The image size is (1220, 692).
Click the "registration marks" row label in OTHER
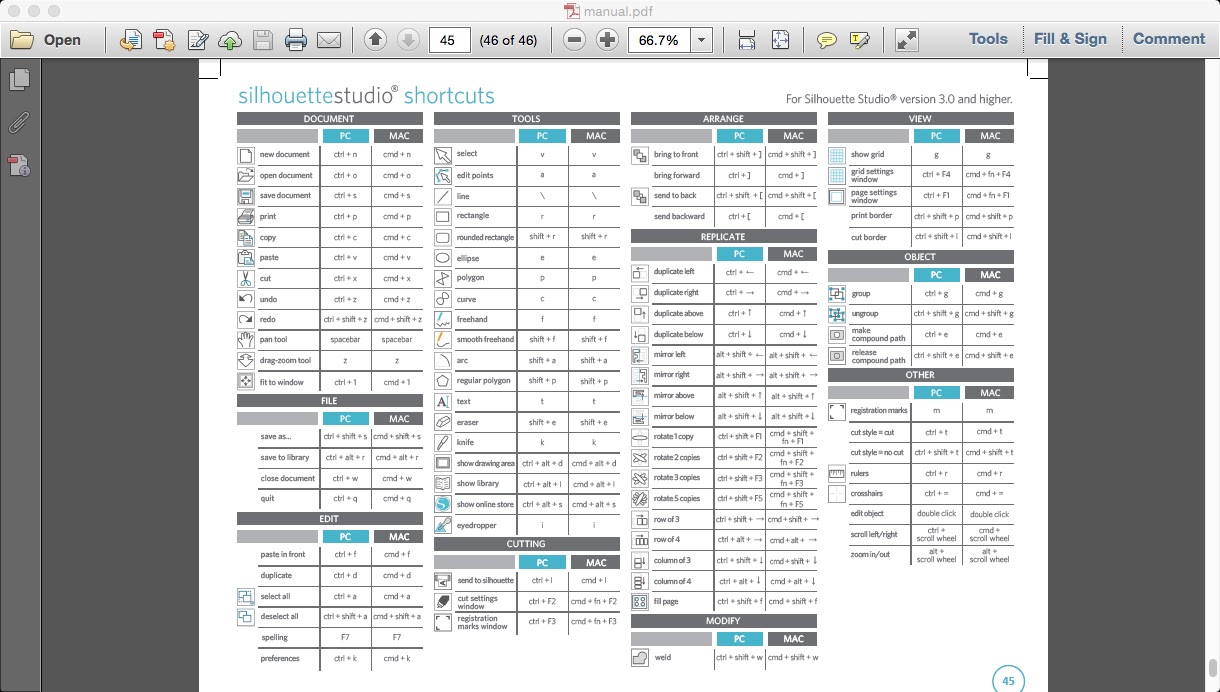pyautogui.click(x=879, y=411)
